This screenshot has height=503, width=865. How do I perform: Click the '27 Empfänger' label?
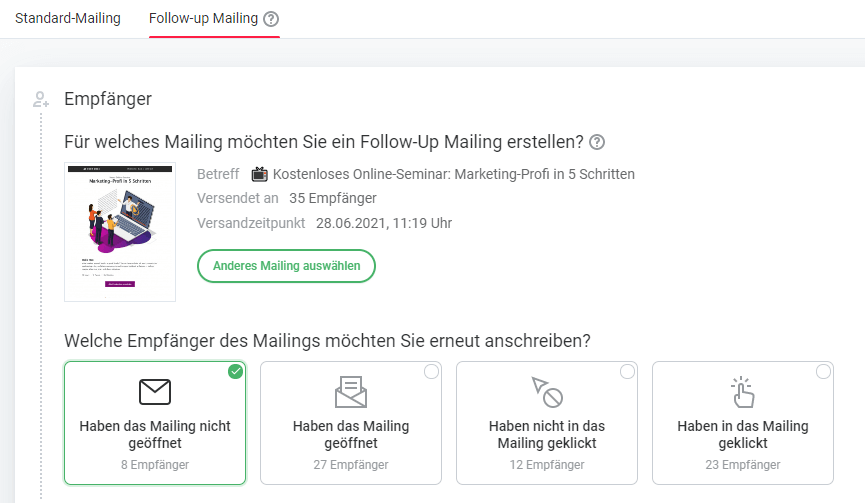351,465
